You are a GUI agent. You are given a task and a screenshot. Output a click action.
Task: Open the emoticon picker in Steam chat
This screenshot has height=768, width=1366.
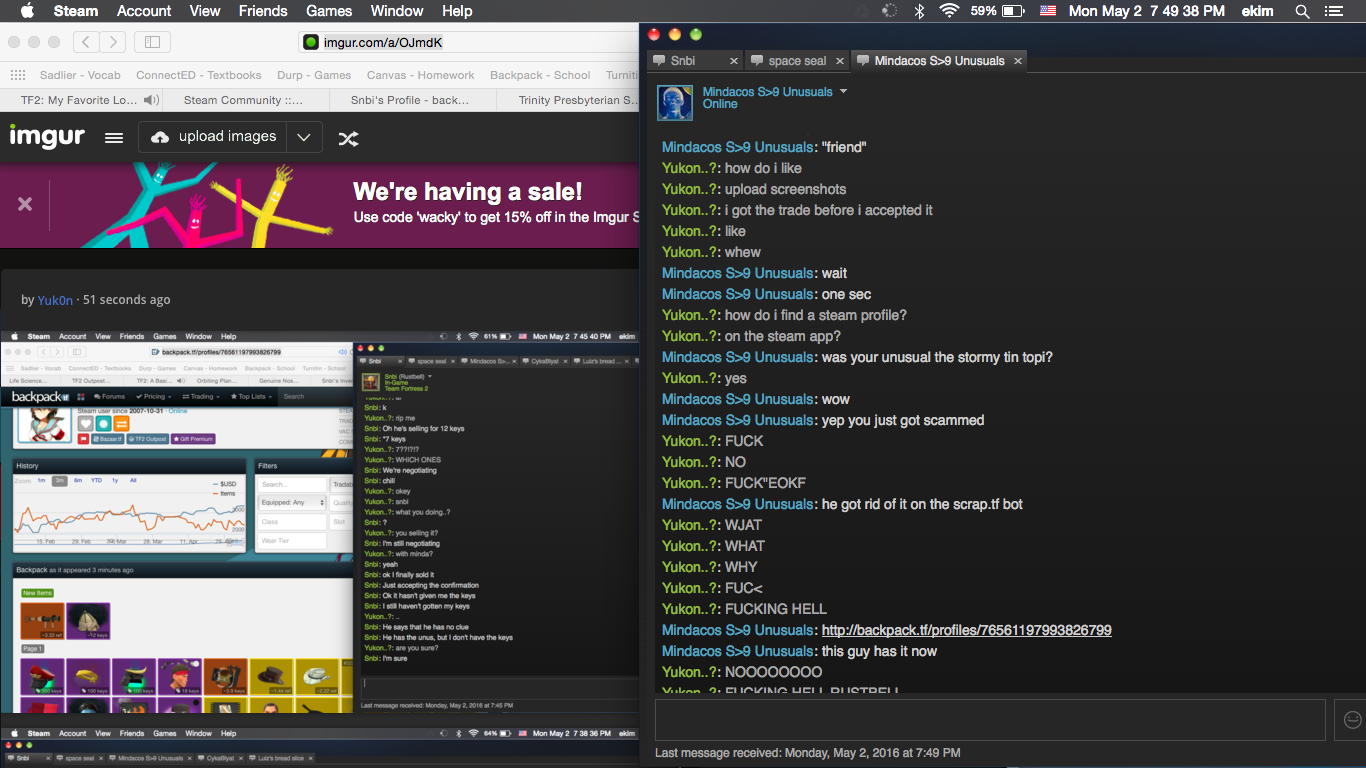1353,720
